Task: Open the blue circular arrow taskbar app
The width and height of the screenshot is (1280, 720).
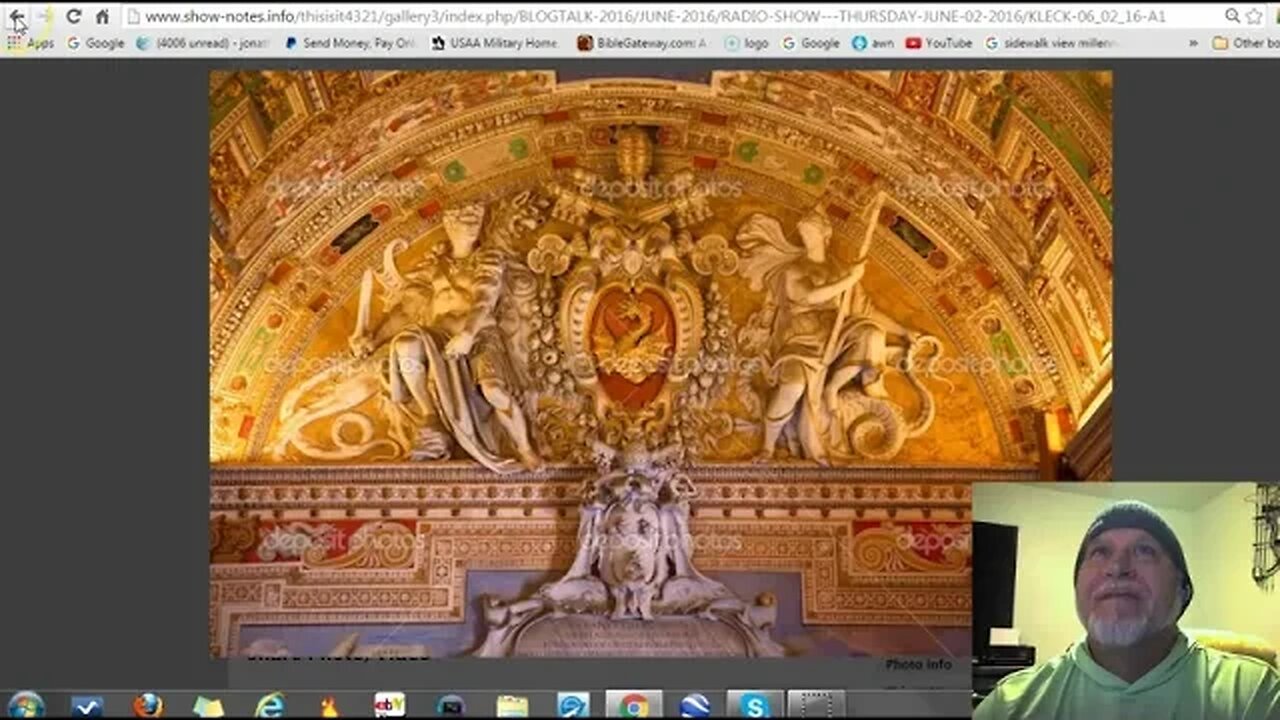Action: 573,706
